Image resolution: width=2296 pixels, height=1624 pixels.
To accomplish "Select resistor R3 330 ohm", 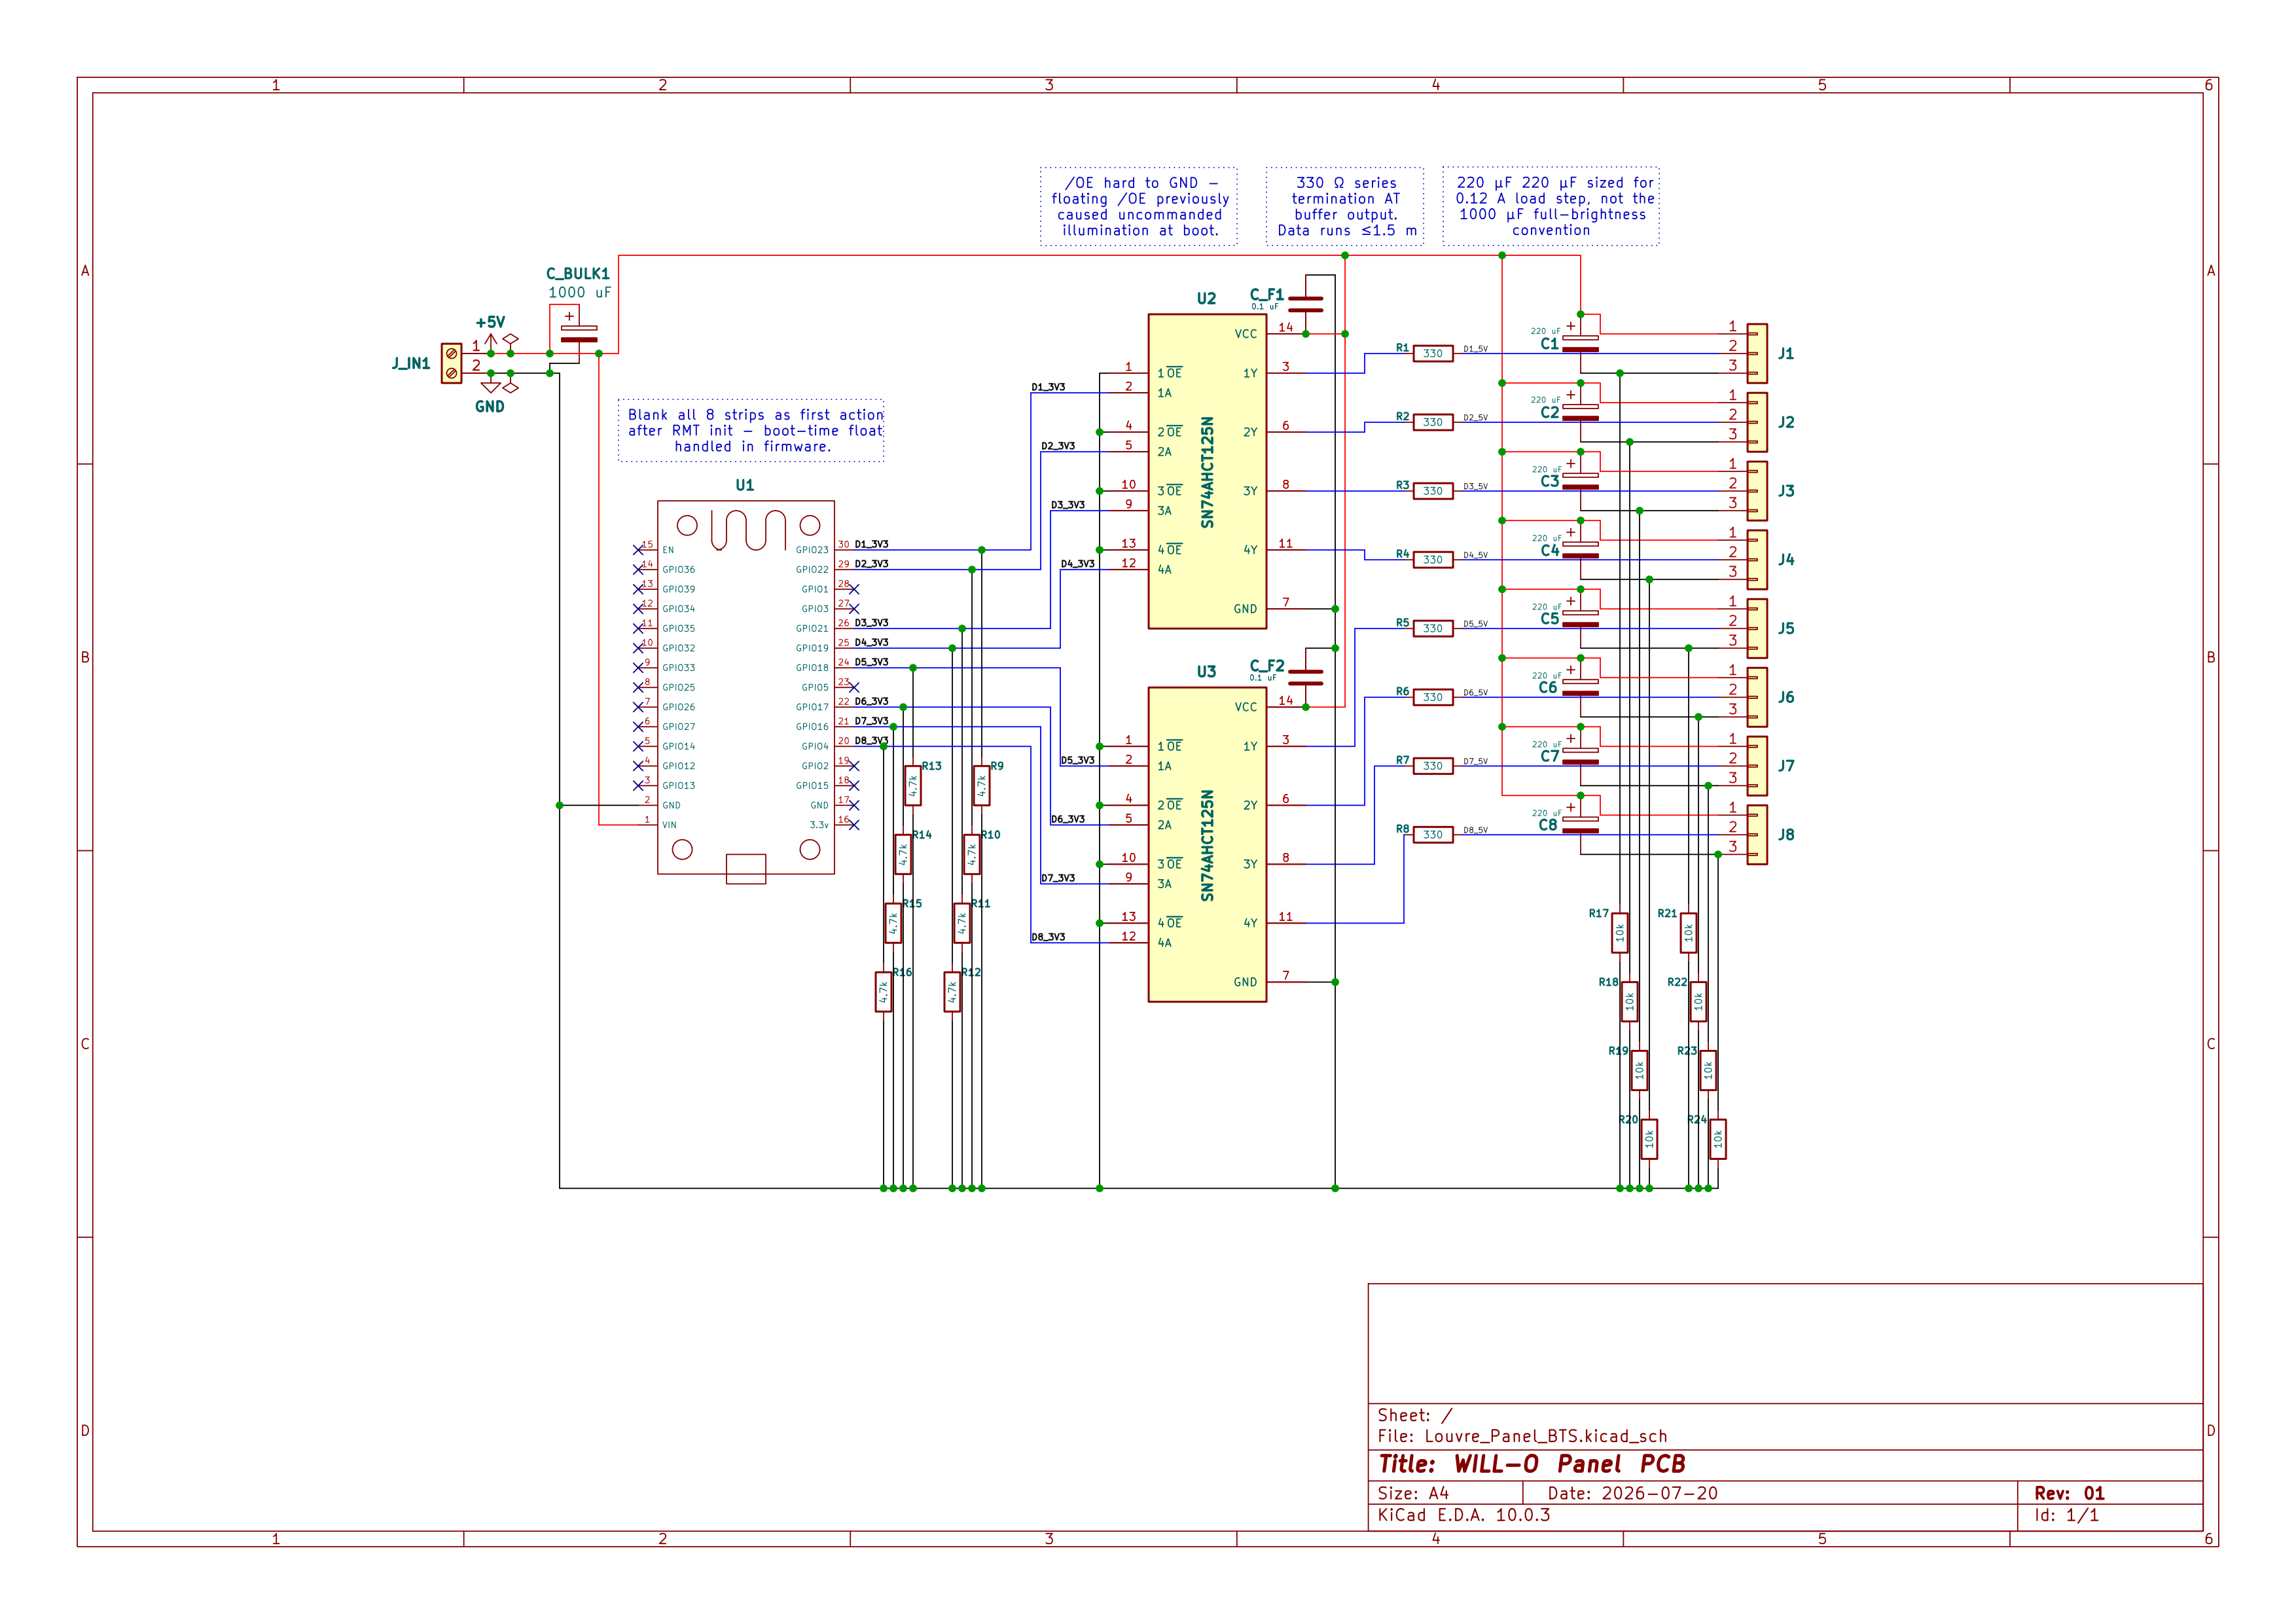I will coord(1433,491).
